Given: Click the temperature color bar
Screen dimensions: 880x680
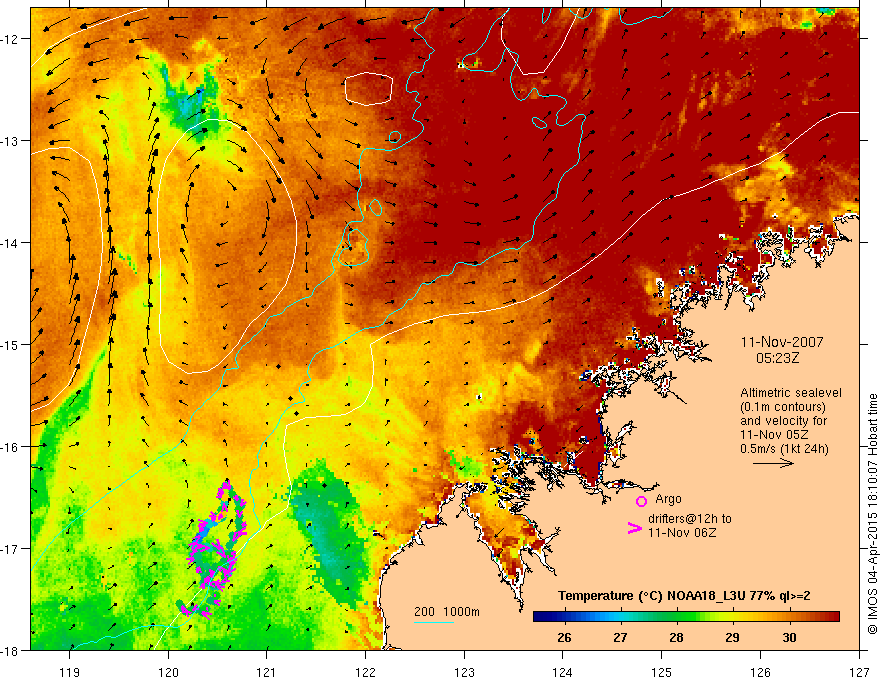Looking at the screenshot, I should [x=686, y=617].
